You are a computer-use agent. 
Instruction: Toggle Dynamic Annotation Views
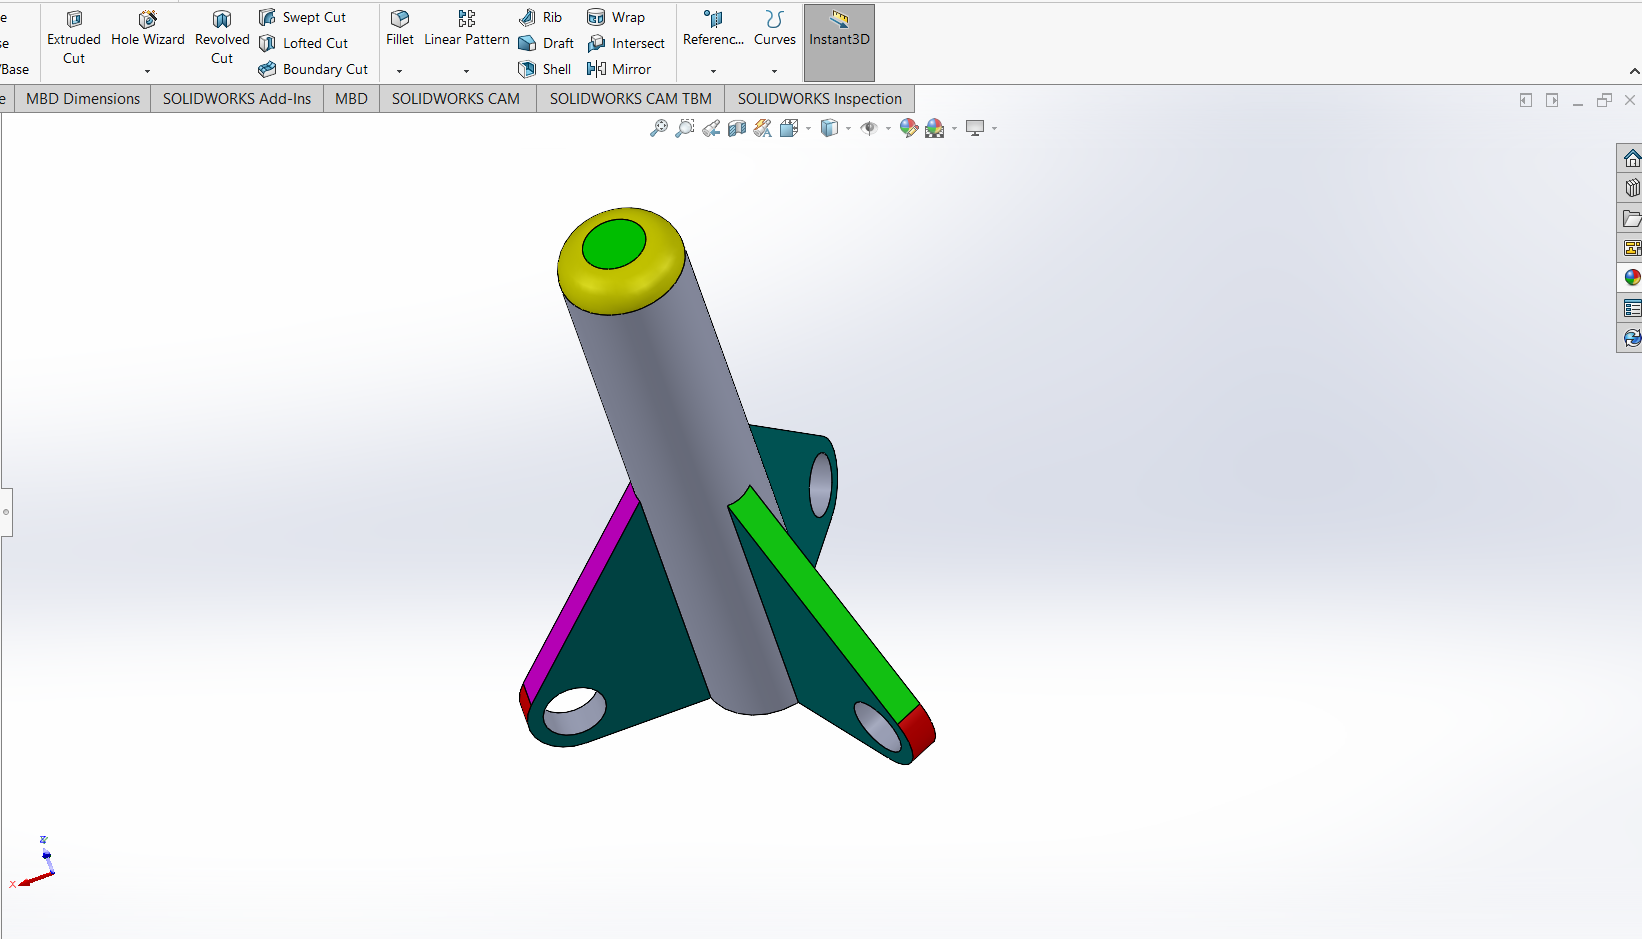[763, 128]
